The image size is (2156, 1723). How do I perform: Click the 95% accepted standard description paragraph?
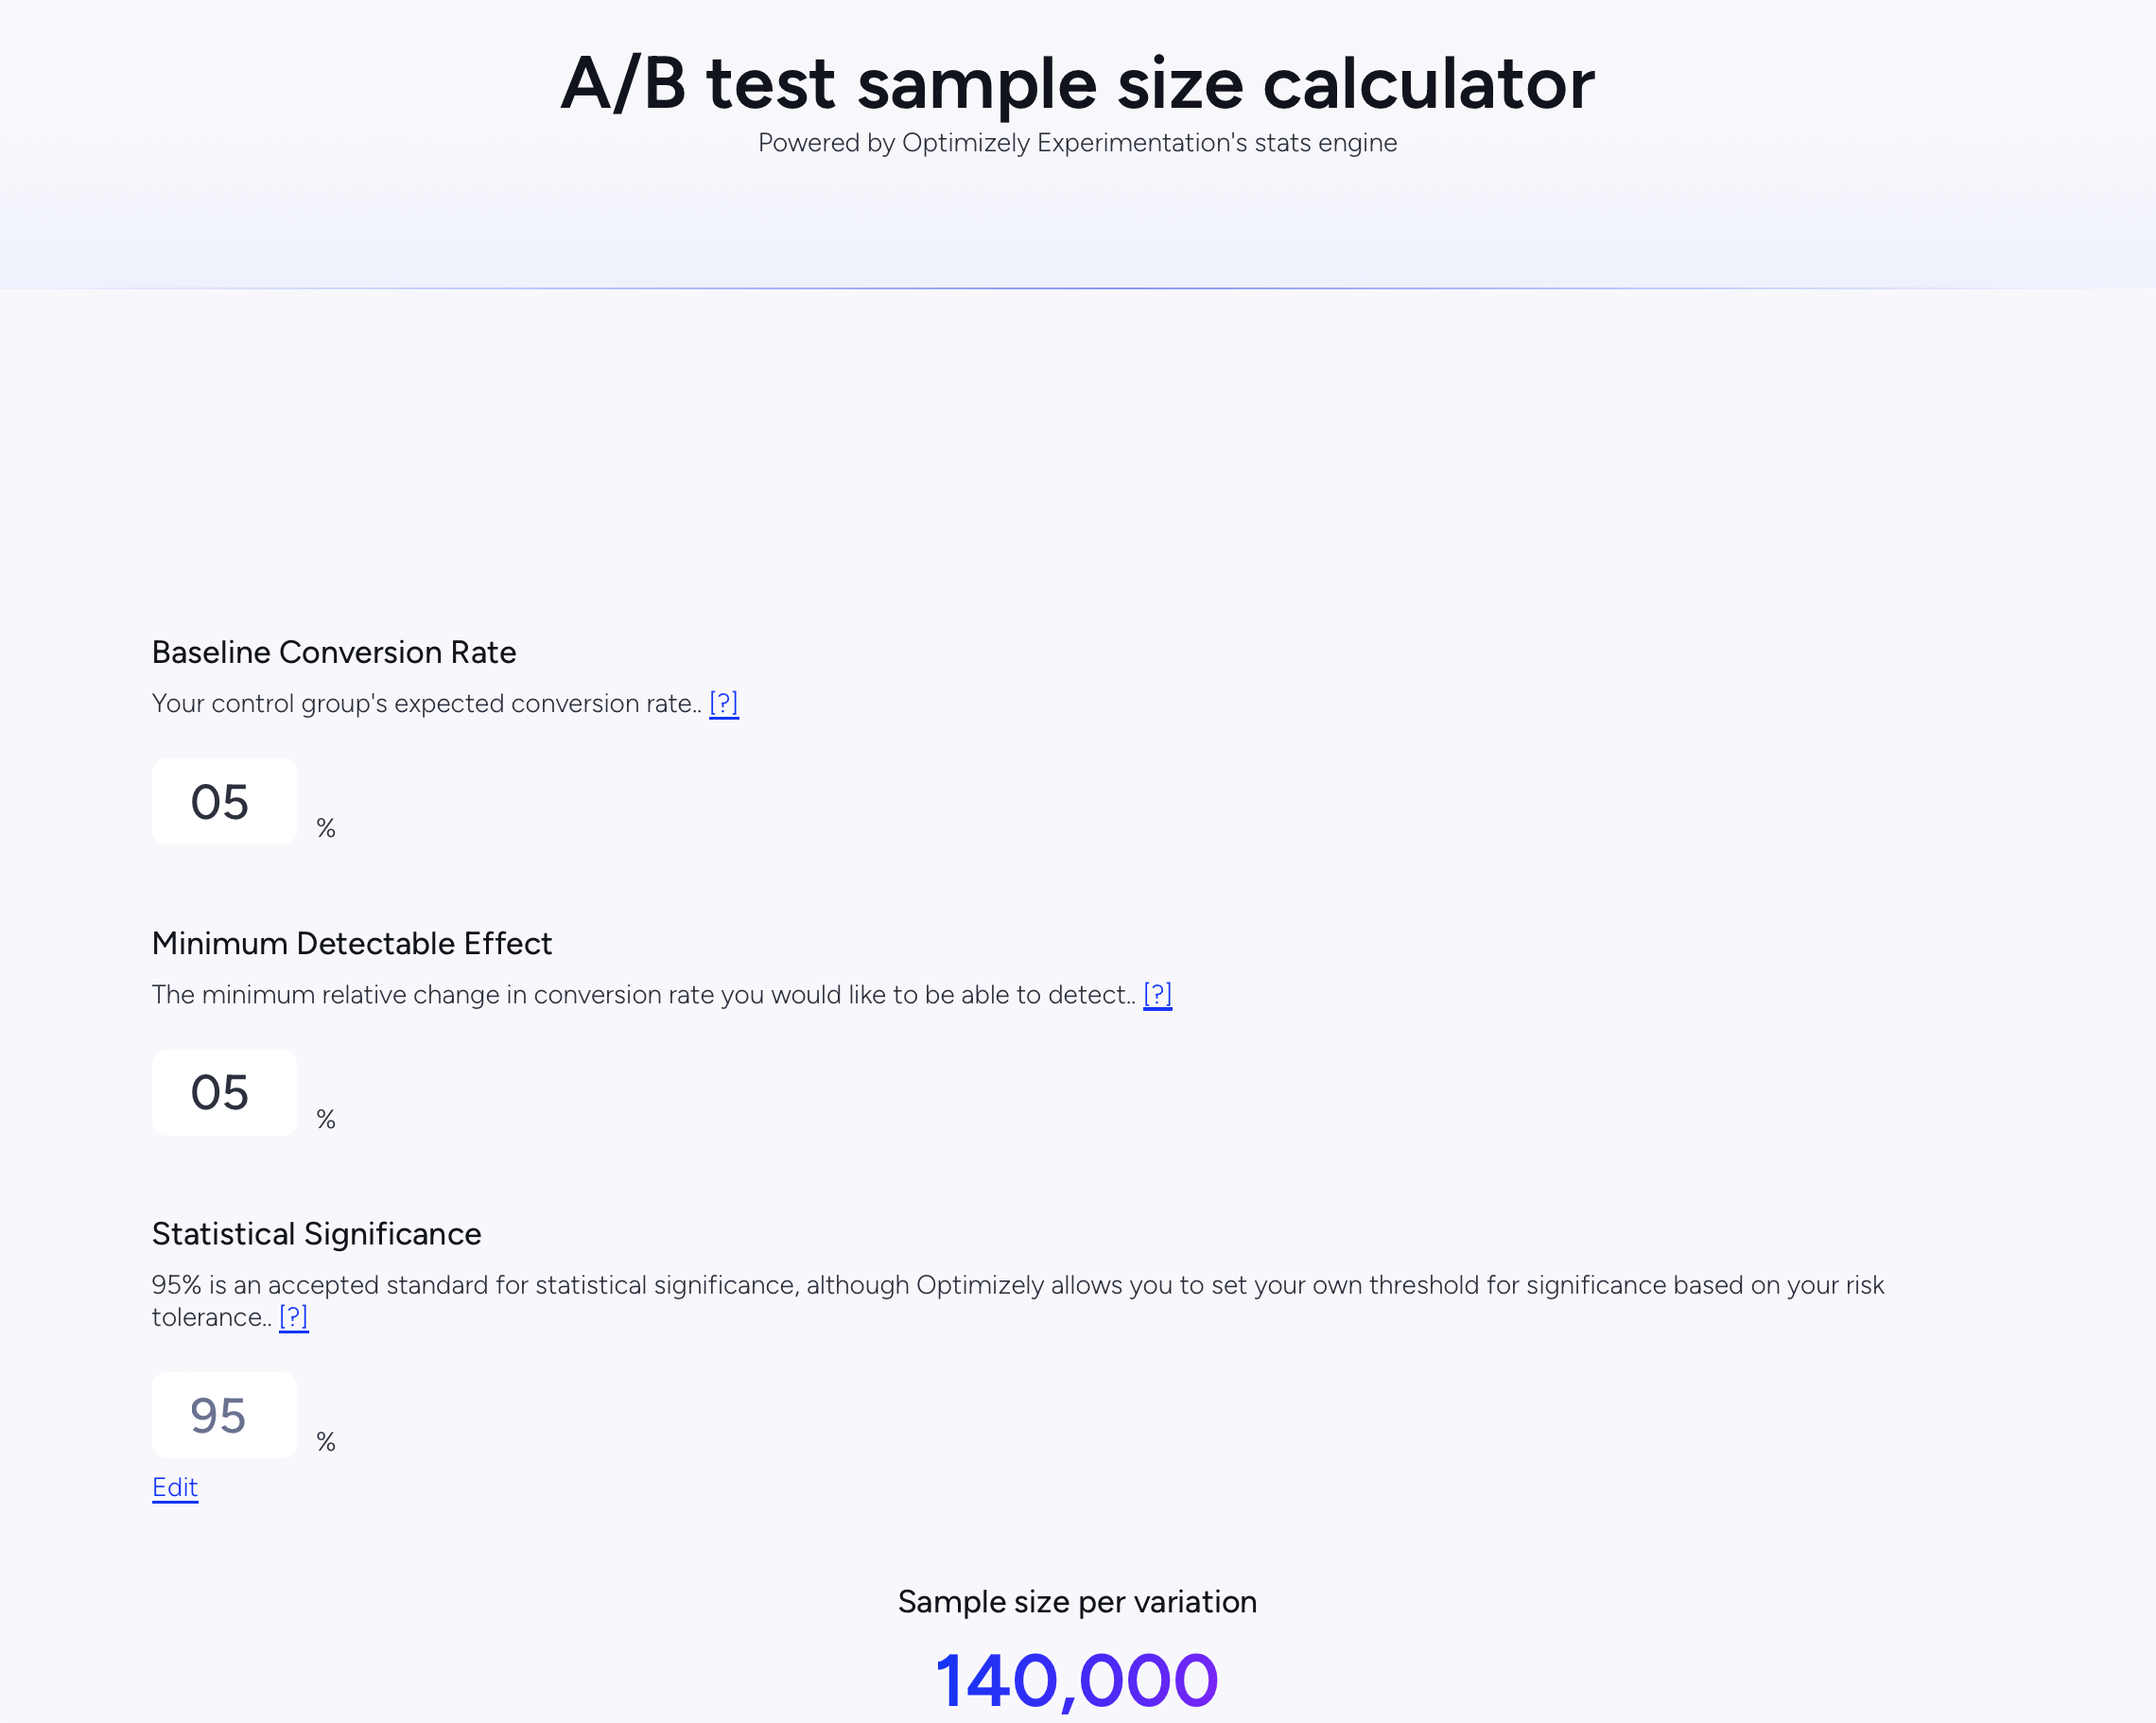1018,1301
